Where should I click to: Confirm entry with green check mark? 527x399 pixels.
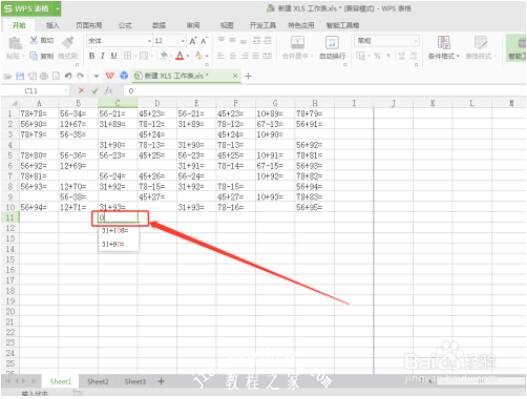click(95, 90)
